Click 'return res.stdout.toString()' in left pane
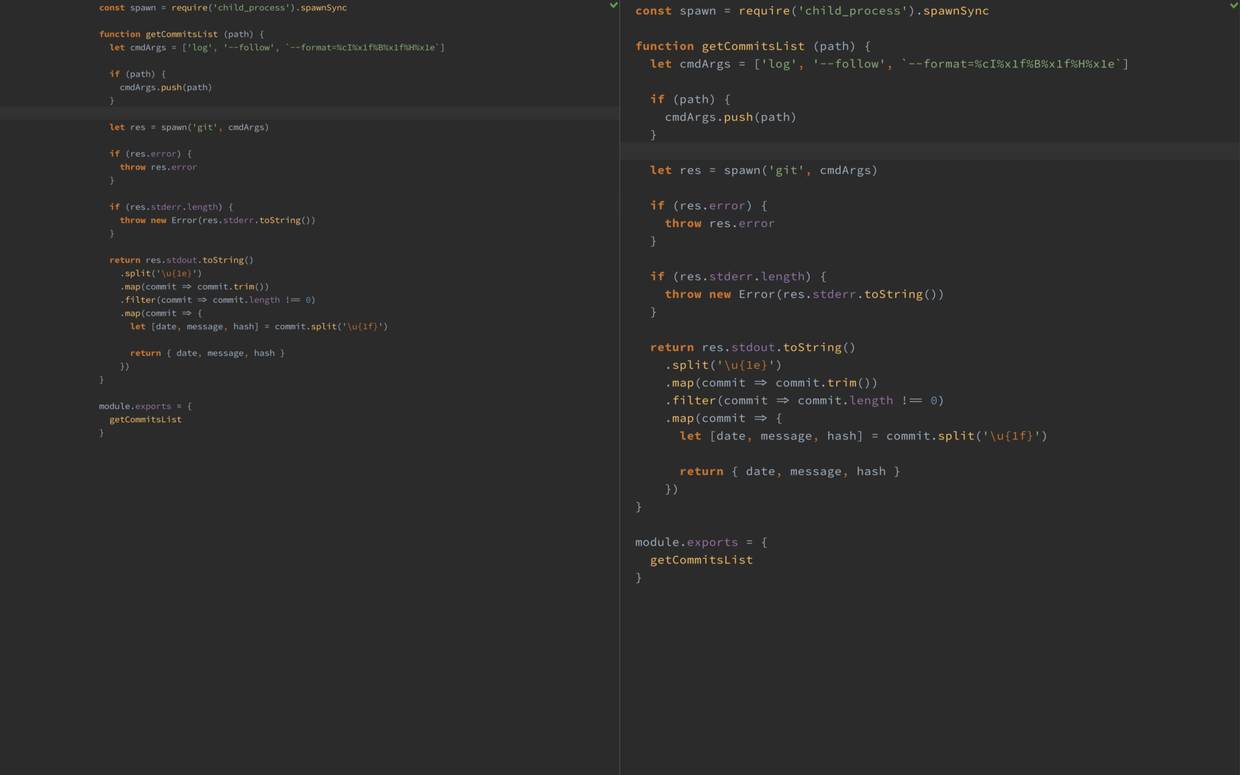 182,260
